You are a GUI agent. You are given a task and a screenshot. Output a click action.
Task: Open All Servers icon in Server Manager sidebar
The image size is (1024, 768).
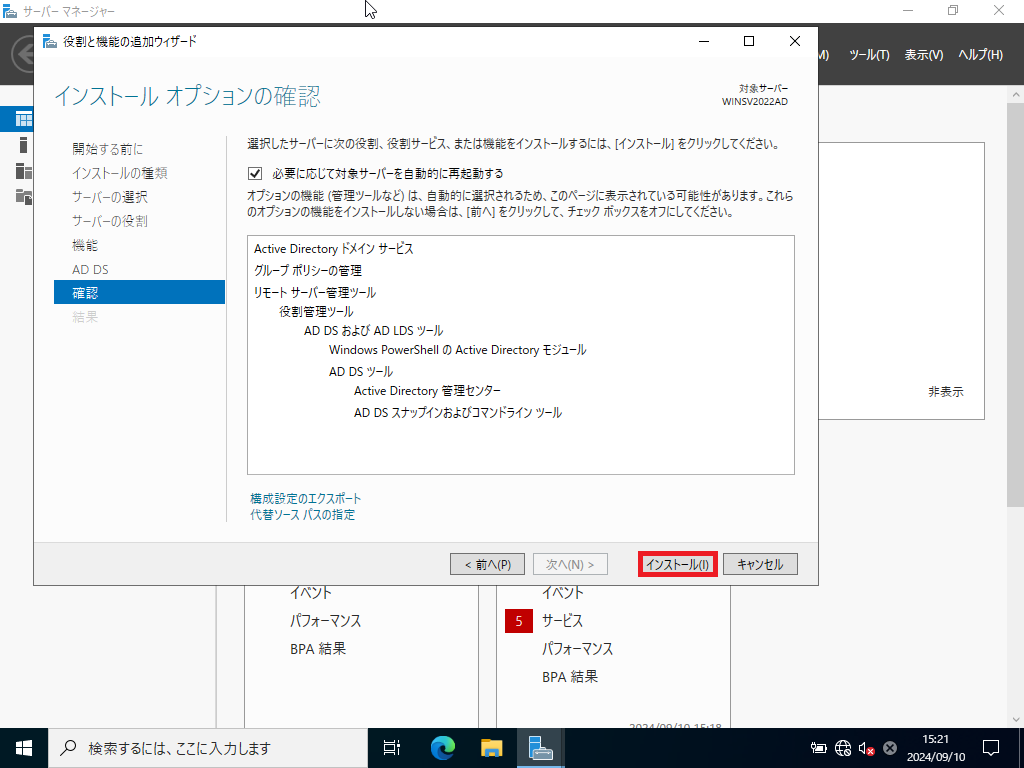24,171
